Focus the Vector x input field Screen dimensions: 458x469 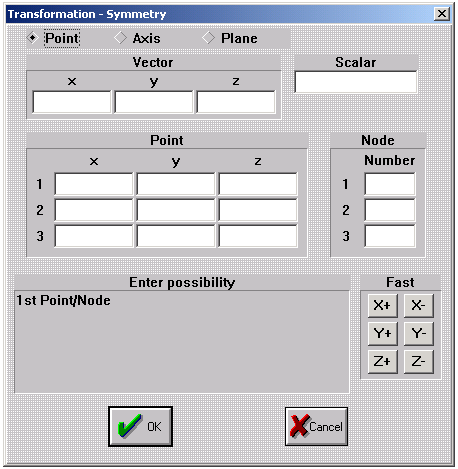72,102
